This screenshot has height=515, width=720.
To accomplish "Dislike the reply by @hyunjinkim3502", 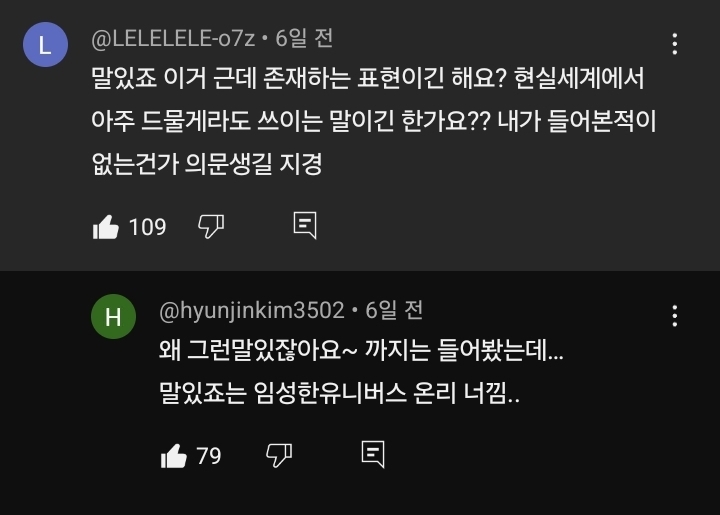I will (x=279, y=456).
